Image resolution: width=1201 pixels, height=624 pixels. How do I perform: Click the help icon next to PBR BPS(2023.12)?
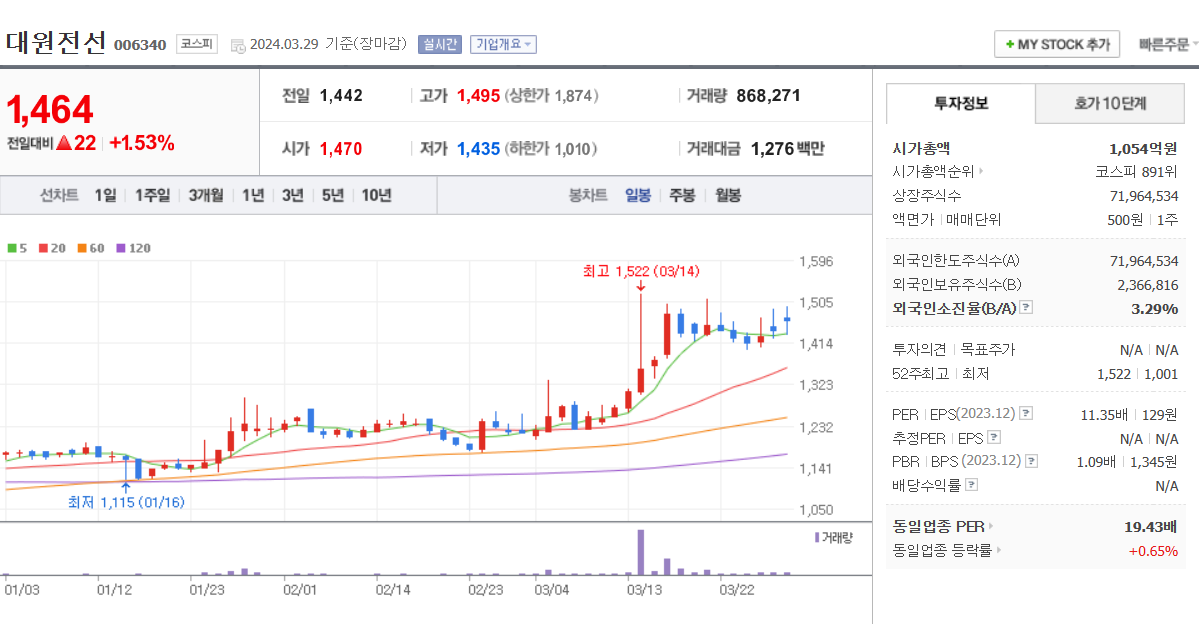(x=1032, y=461)
